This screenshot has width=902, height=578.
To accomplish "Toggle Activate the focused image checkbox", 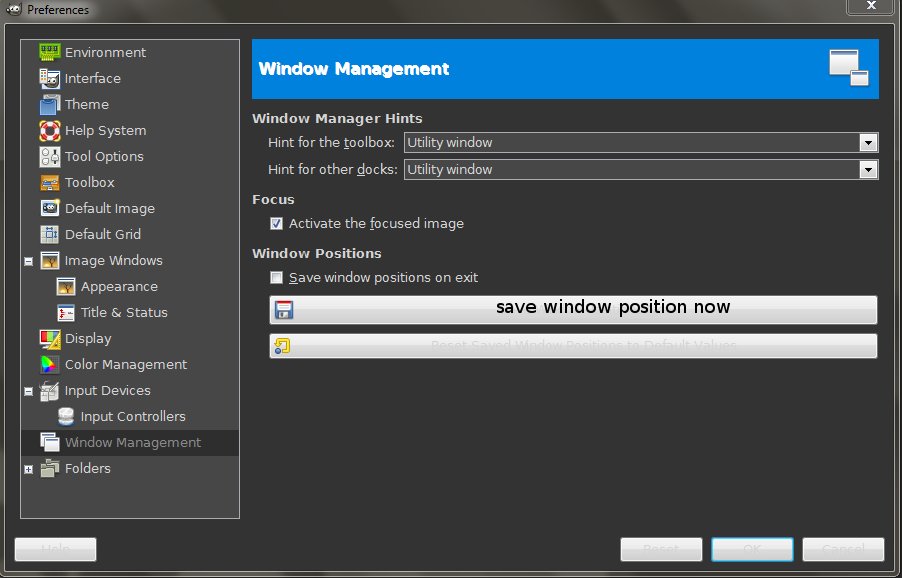I will click(276, 223).
